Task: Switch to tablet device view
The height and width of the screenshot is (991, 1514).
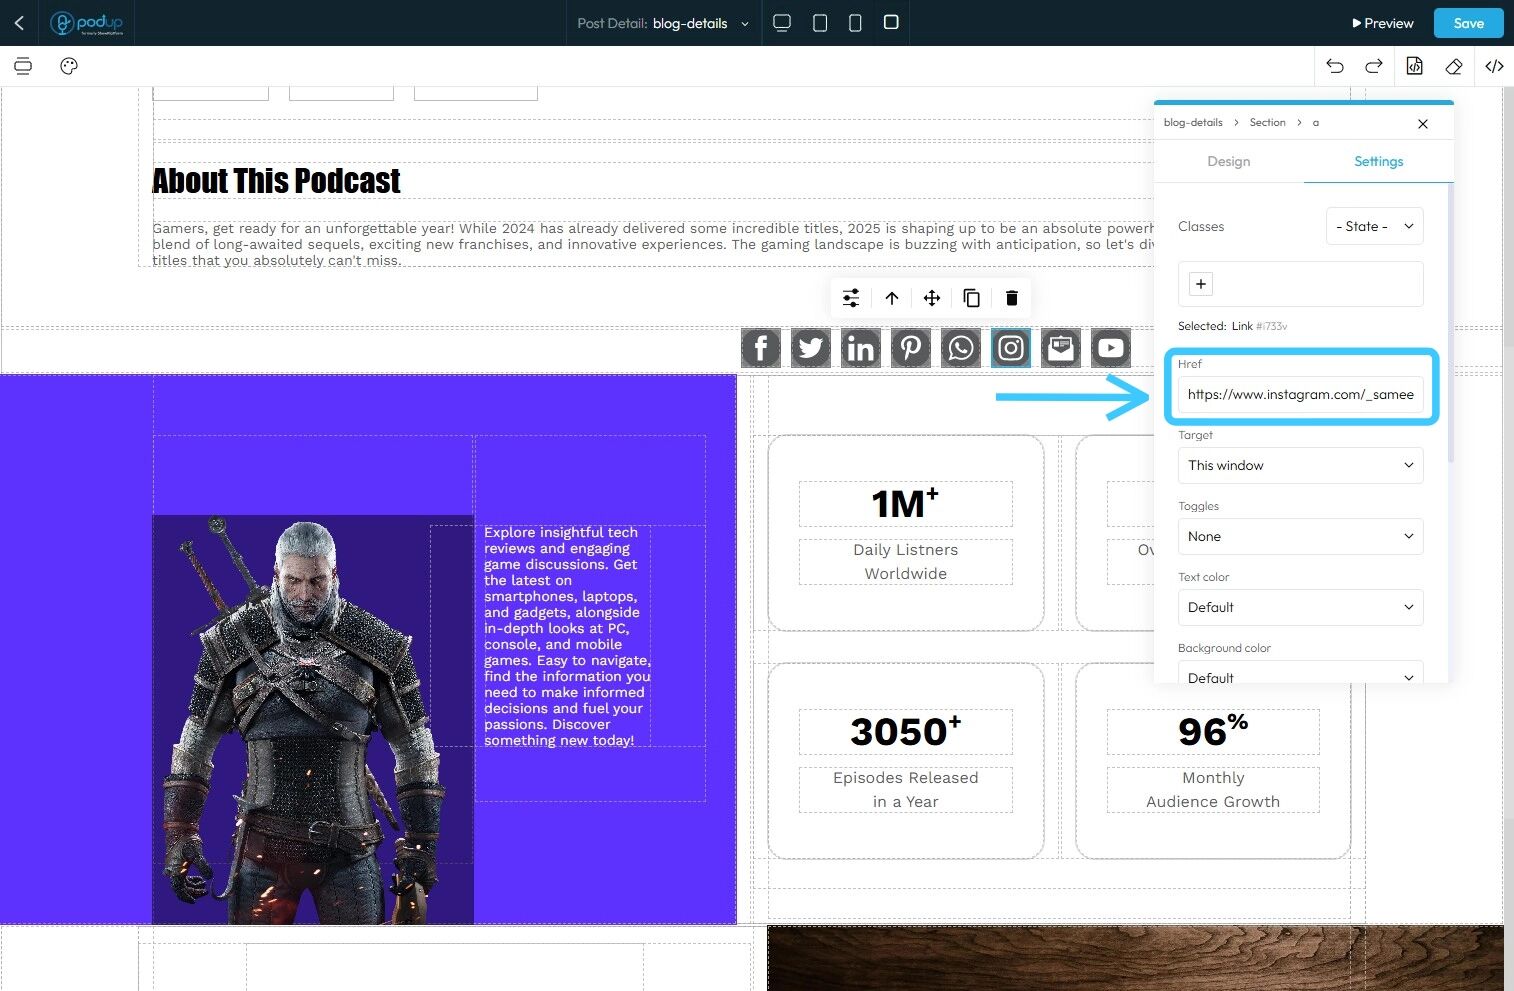Action: tap(820, 23)
